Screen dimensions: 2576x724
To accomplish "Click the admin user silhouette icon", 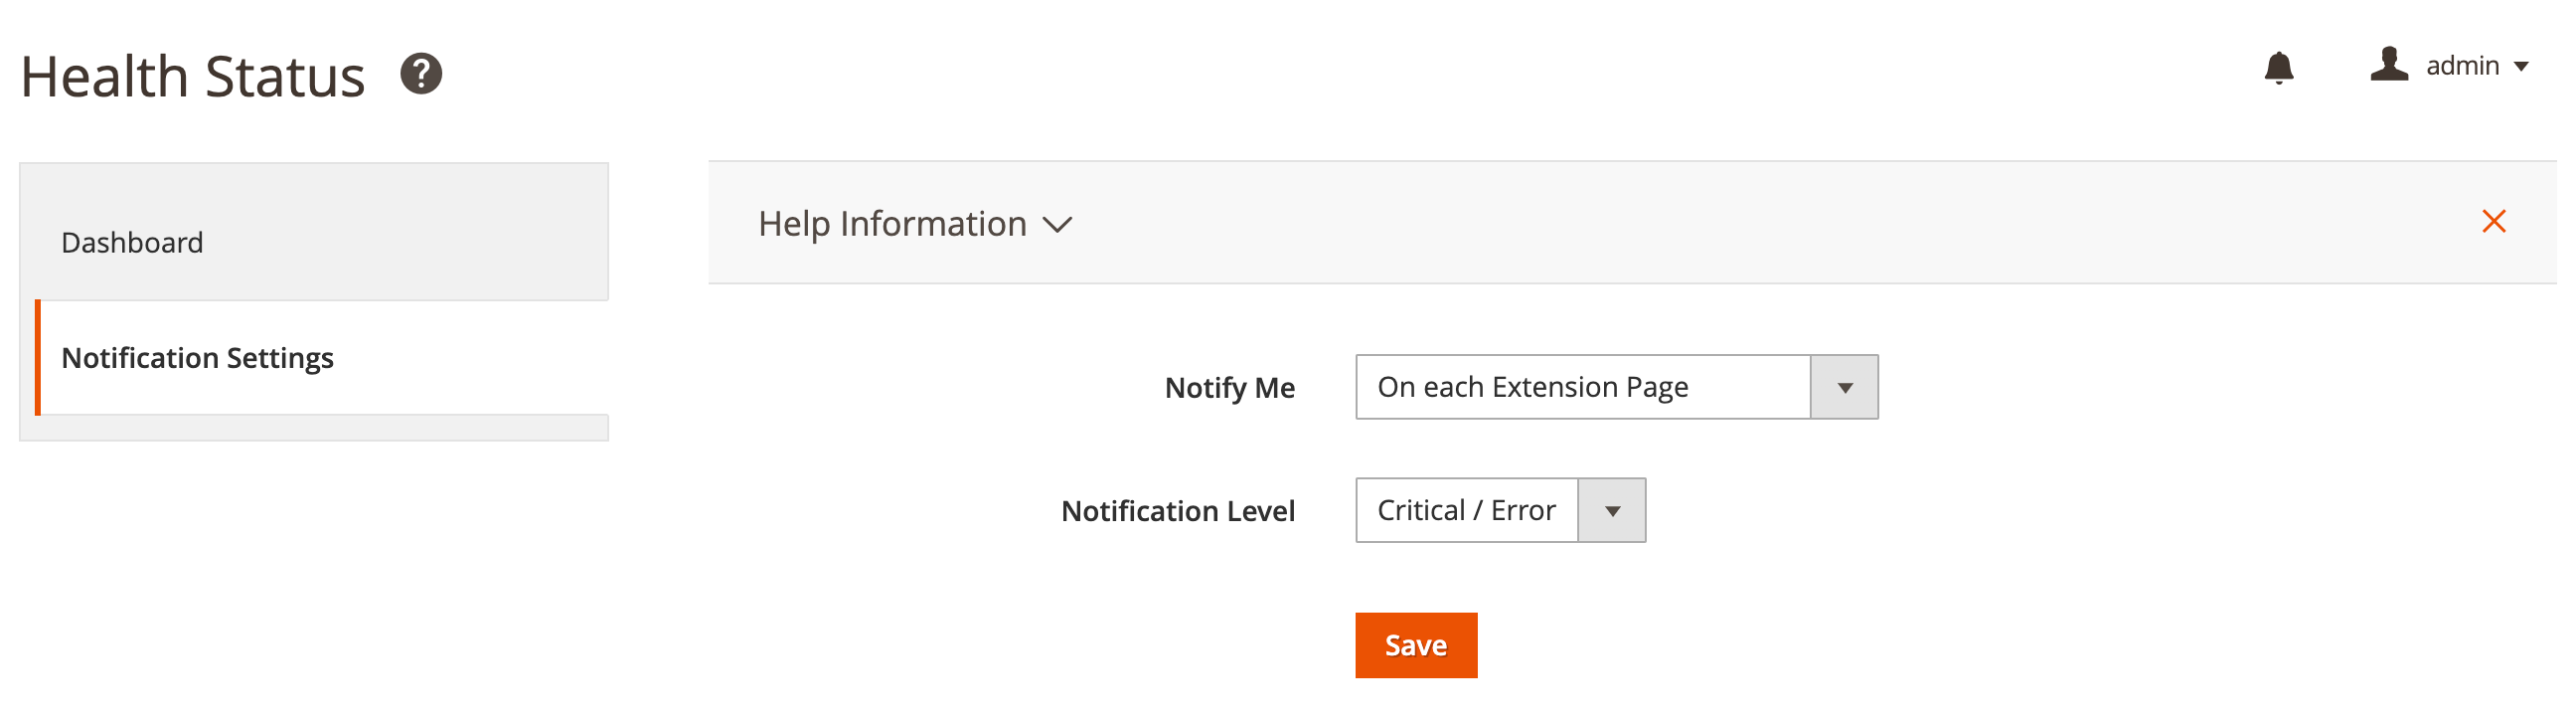I will click(x=2388, y=65).
